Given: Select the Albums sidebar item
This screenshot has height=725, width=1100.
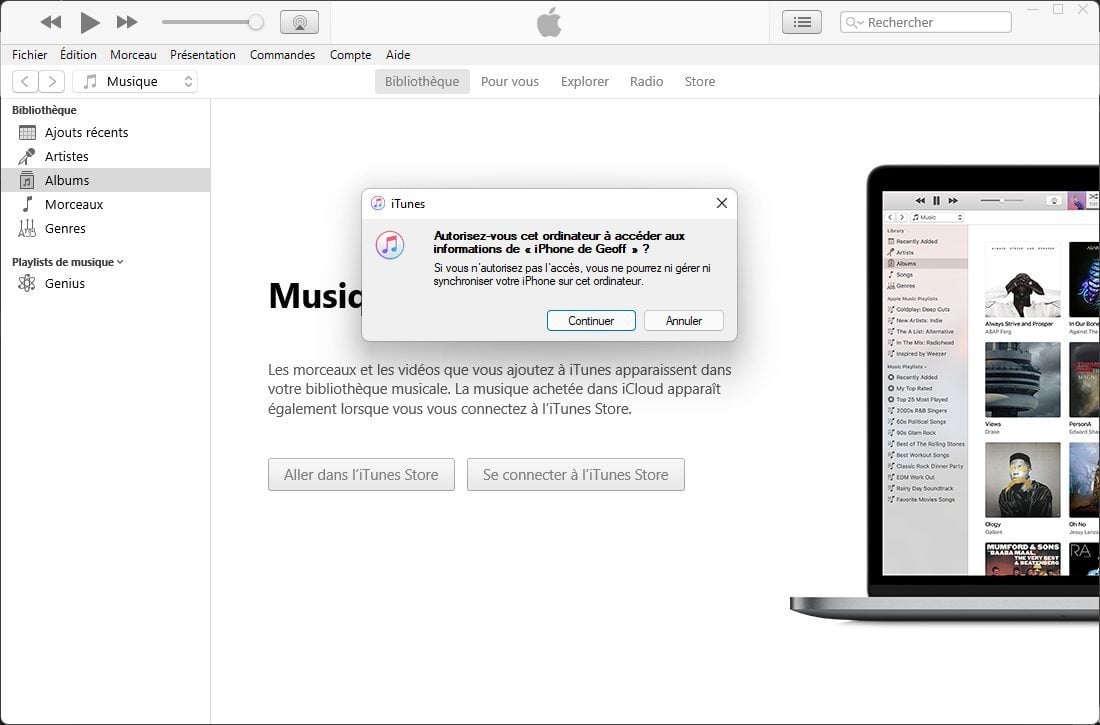Looking at the screenshot, I should pyautogui.click(x=105, y=180).
